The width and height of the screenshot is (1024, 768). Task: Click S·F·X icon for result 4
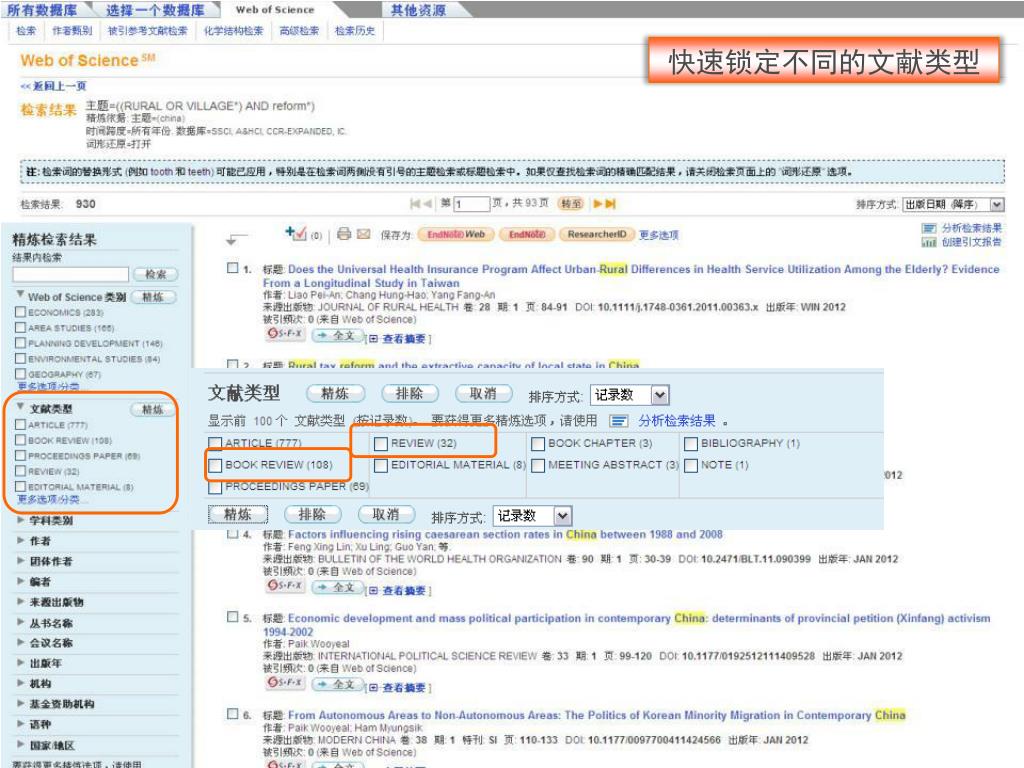[285, 586]
